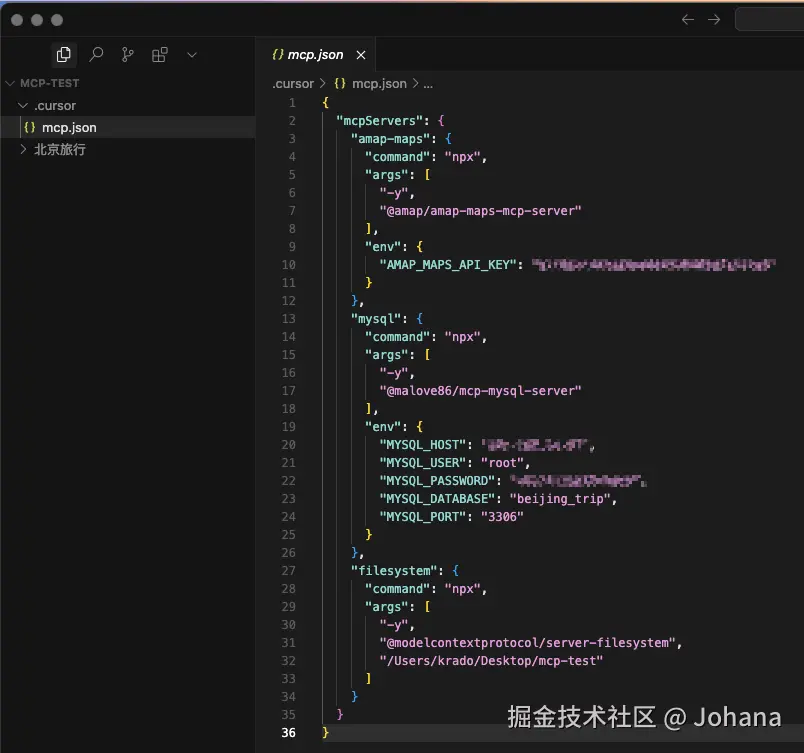Switch to the mcp.json editor tab
Image resolution: width=804 pixels, height=753 pixels.
coord(315,57)
